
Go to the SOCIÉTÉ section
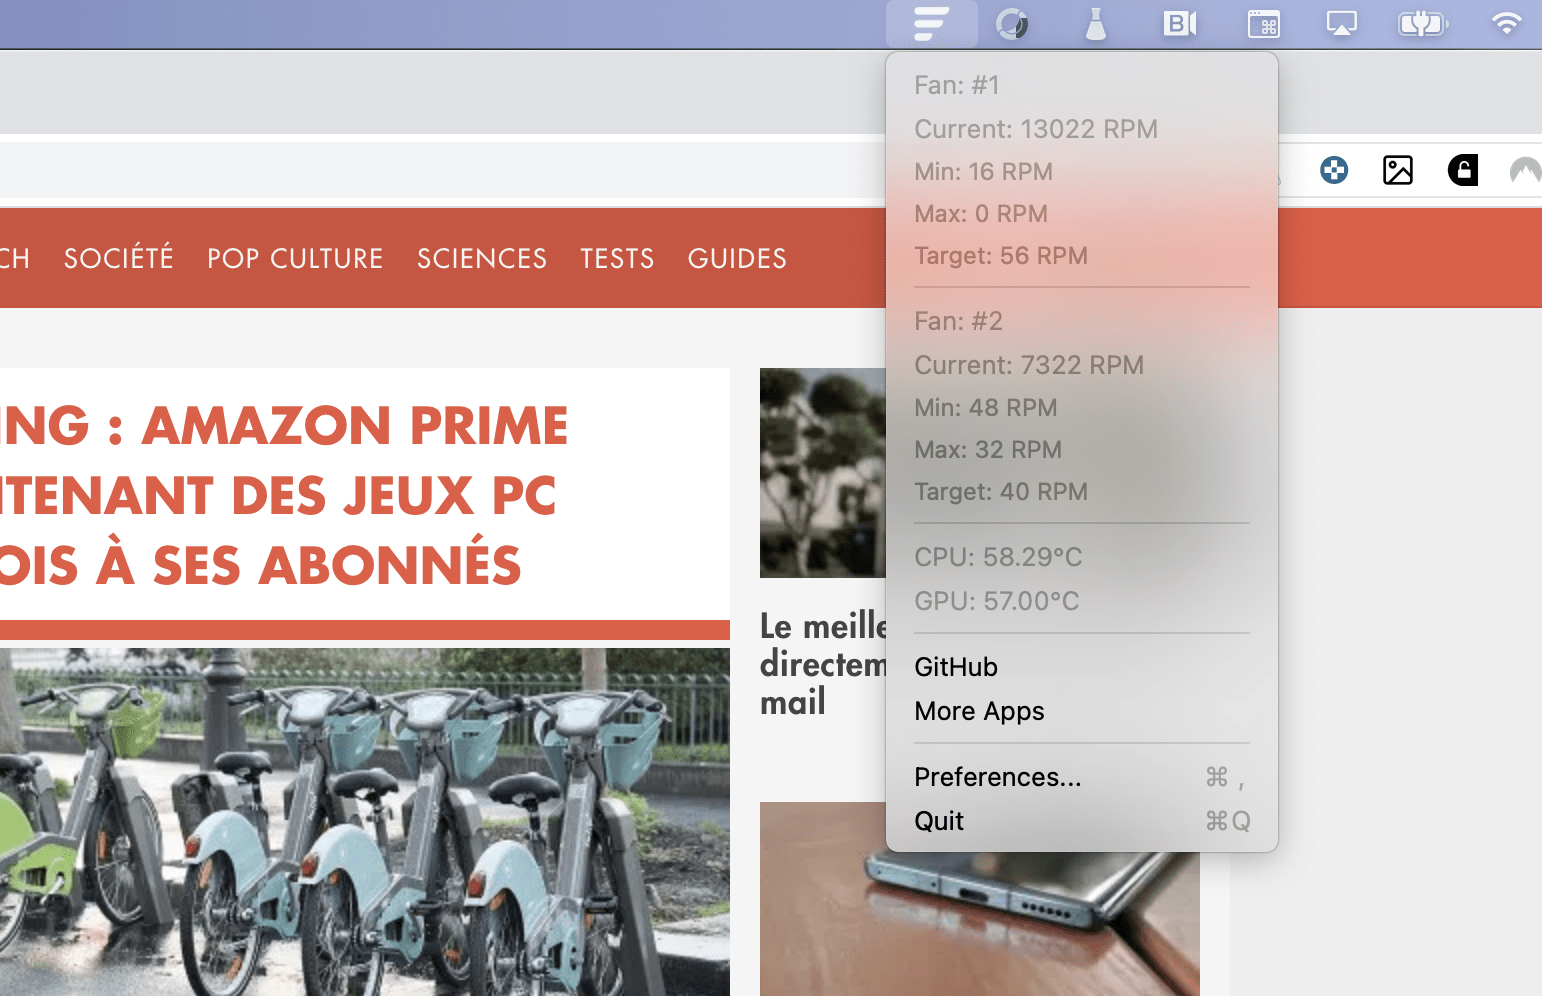click(x=119, y=258)
